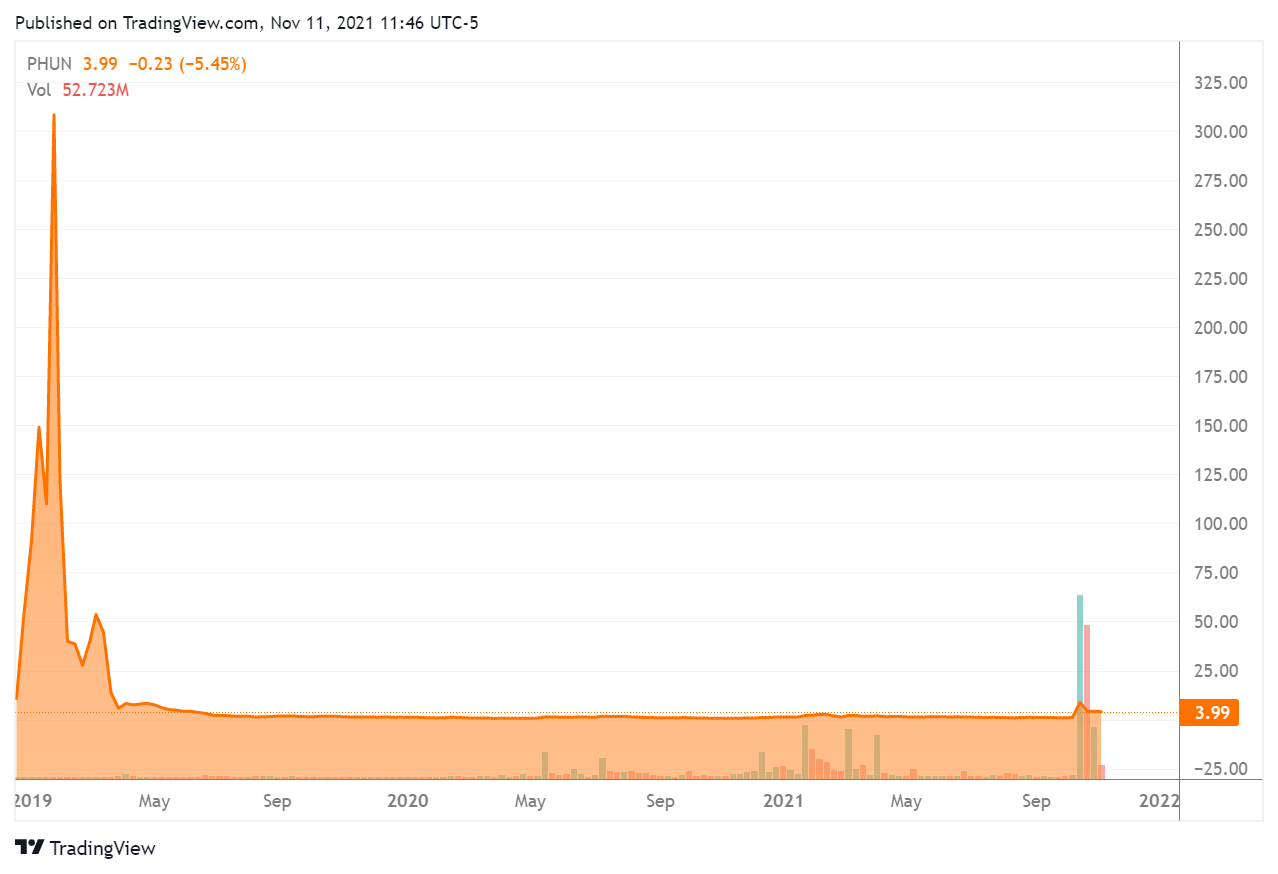Click the -25.00 price scale label

(1219, 769)
